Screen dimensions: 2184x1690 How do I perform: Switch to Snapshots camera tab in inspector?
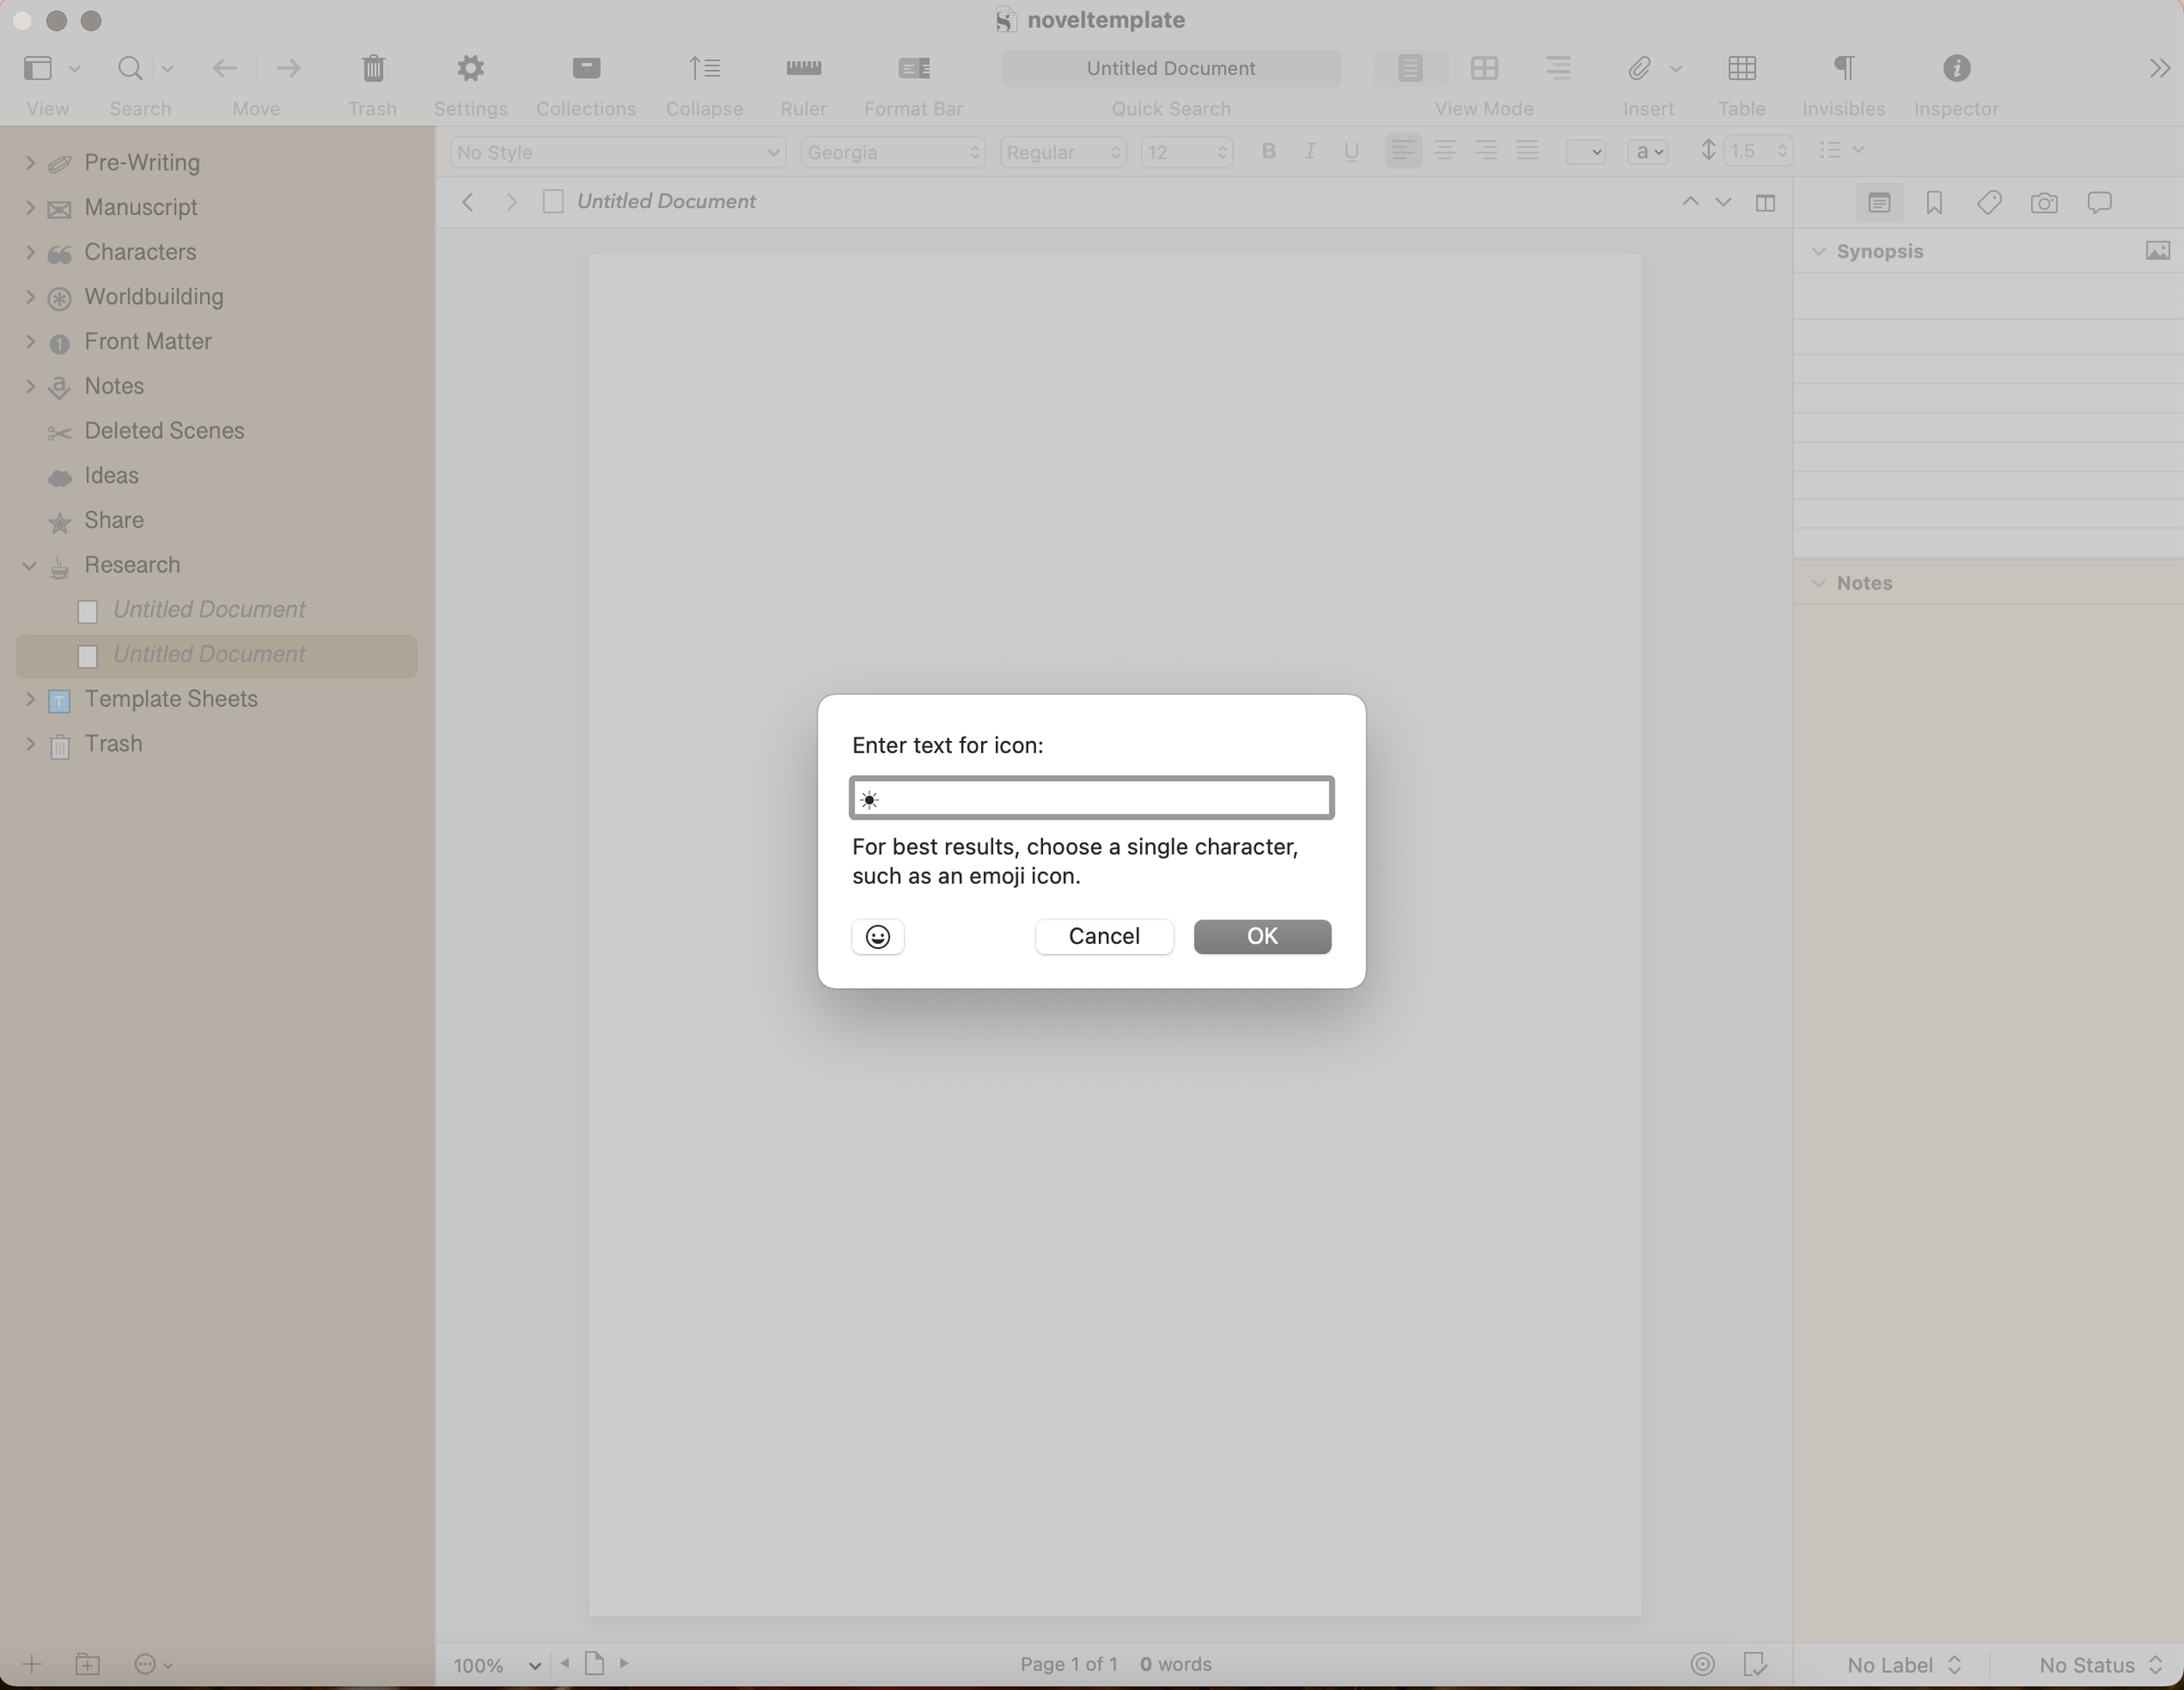(x=2043, y=203)
